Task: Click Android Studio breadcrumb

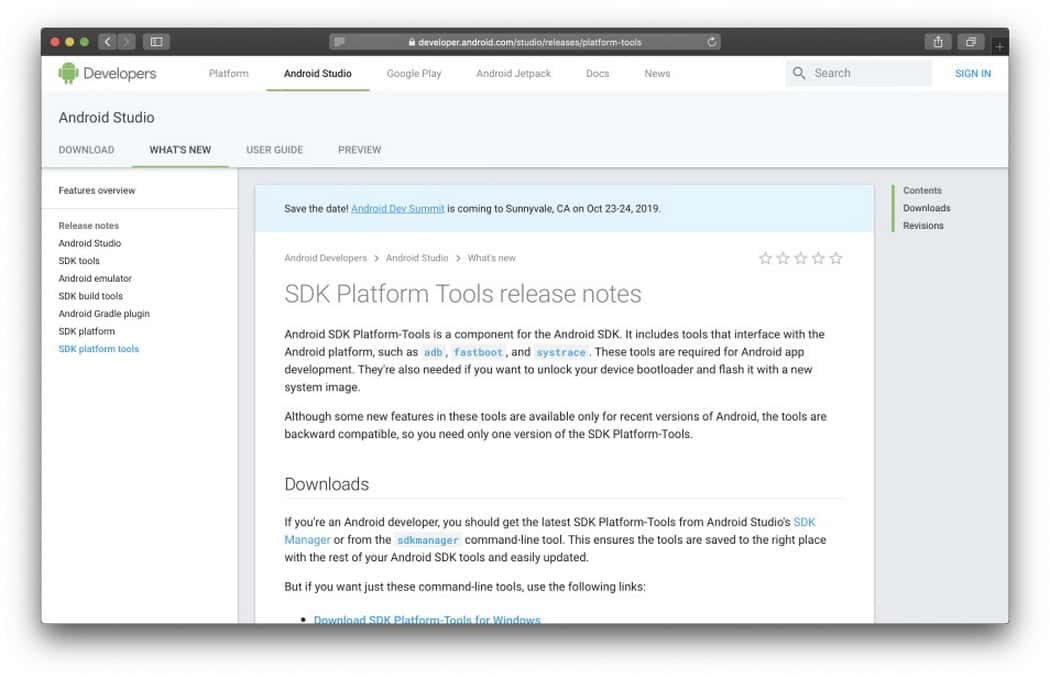Action: click(x=417, y=258)
